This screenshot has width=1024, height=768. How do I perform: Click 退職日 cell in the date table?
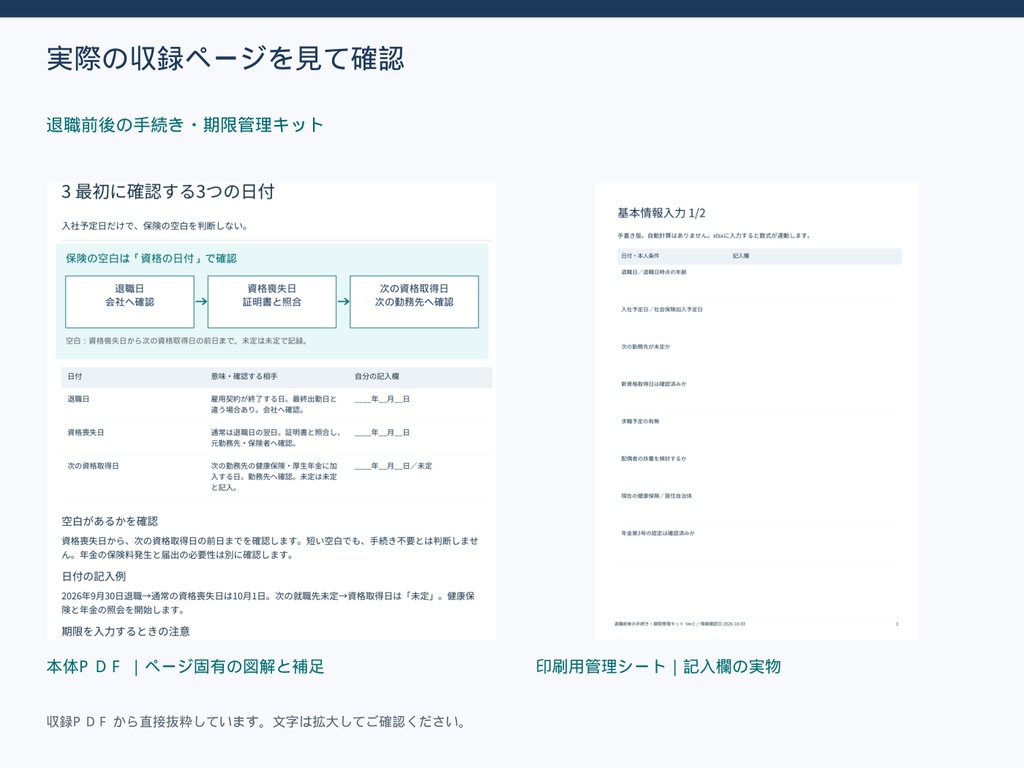tap(78, 399)
